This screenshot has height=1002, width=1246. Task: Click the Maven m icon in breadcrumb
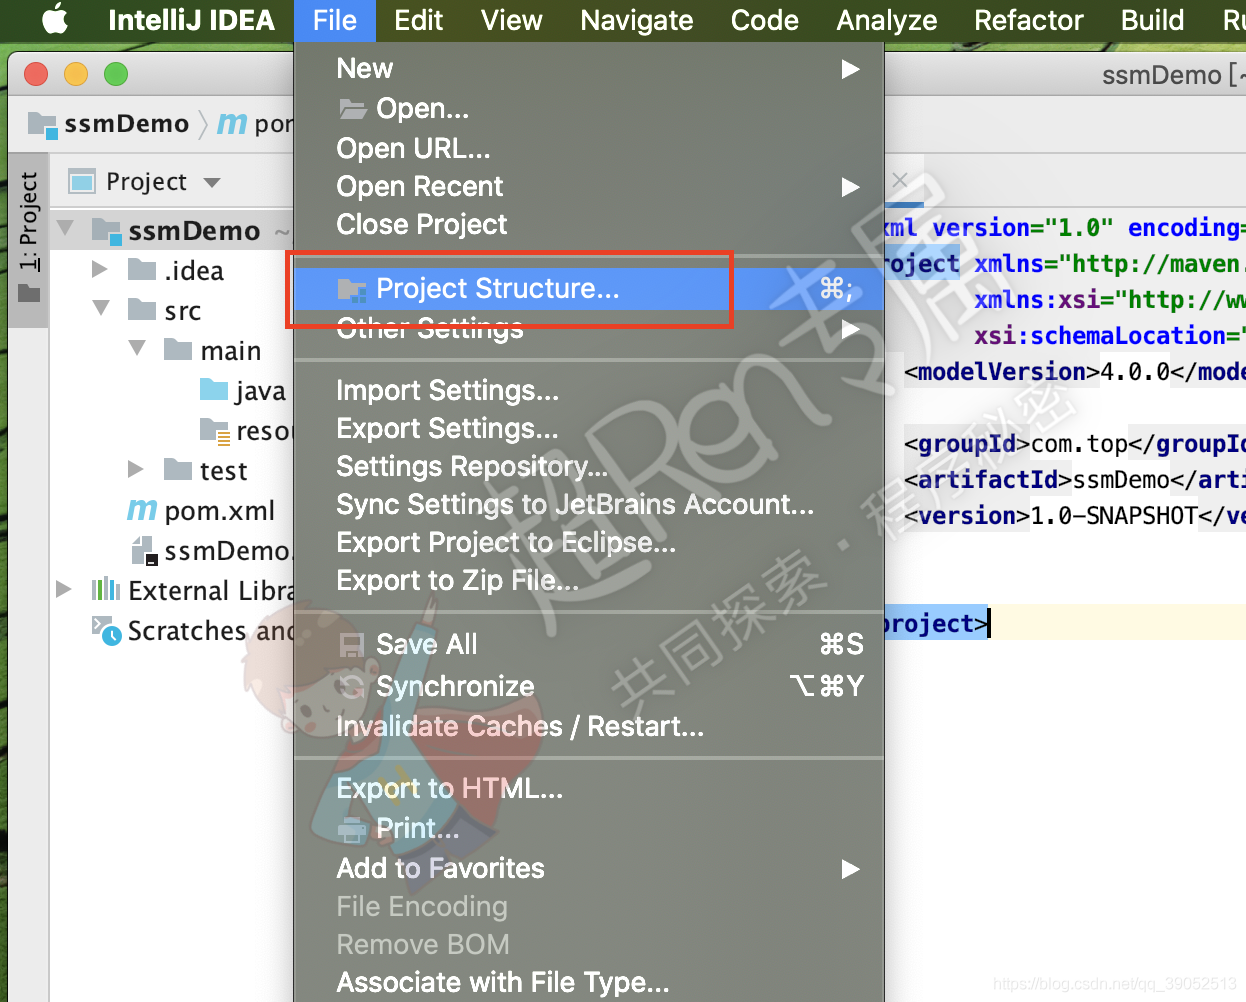pyautogui.click(x=232, y=124)
